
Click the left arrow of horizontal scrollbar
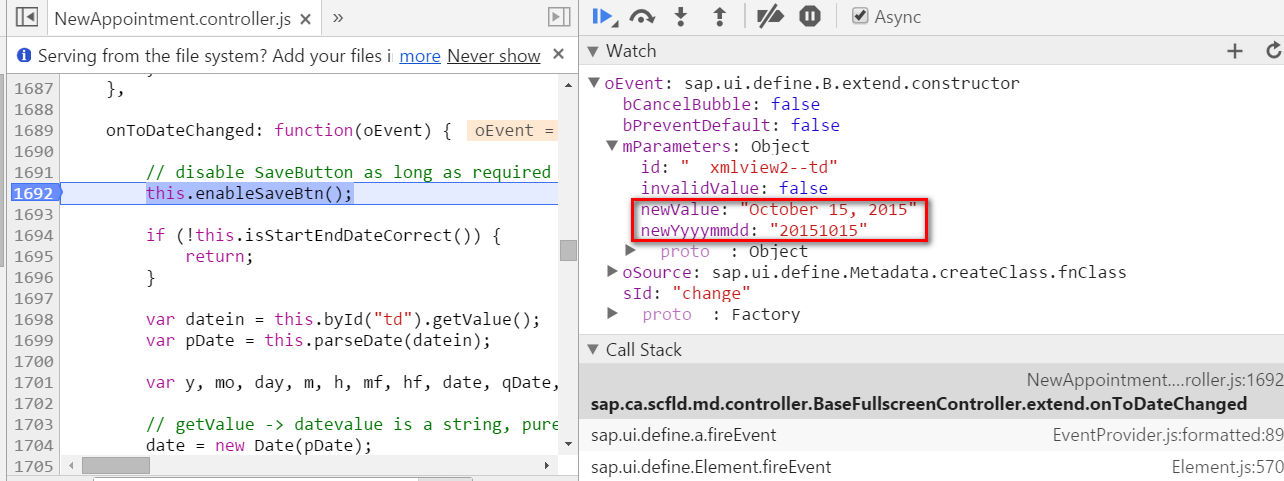click(70, 466)
